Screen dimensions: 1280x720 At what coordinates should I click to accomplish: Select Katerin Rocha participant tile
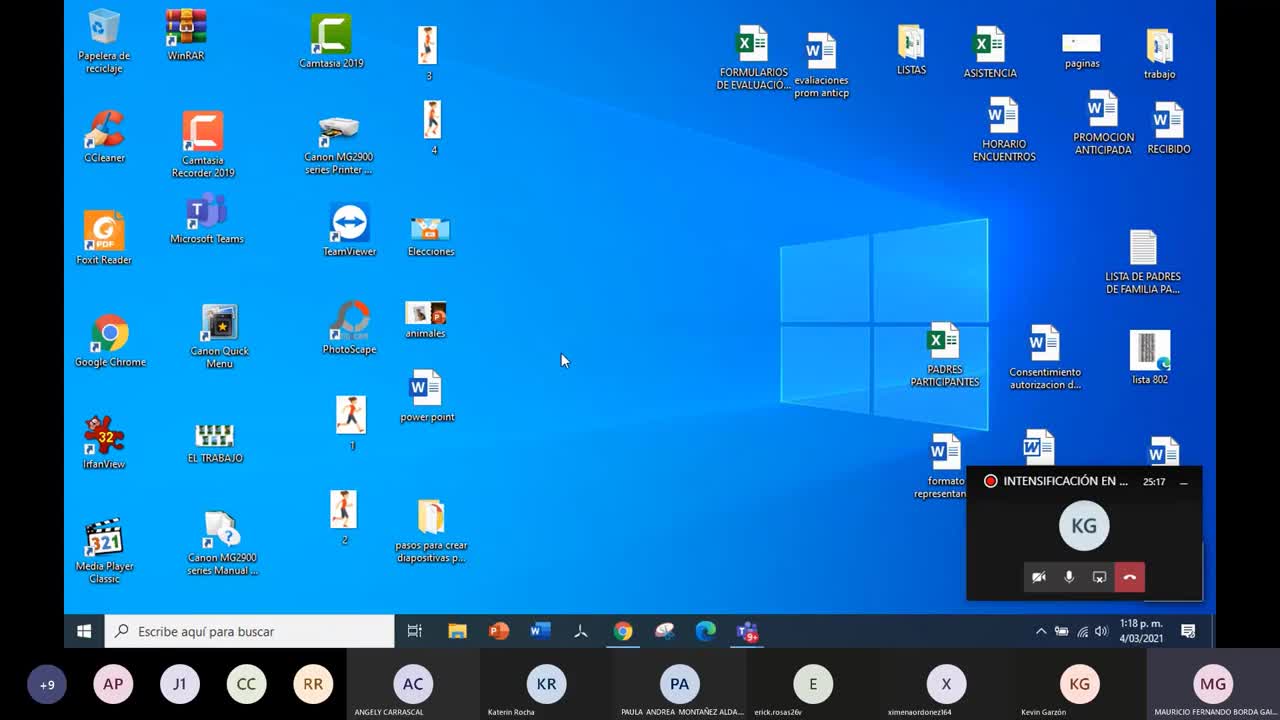546,685
